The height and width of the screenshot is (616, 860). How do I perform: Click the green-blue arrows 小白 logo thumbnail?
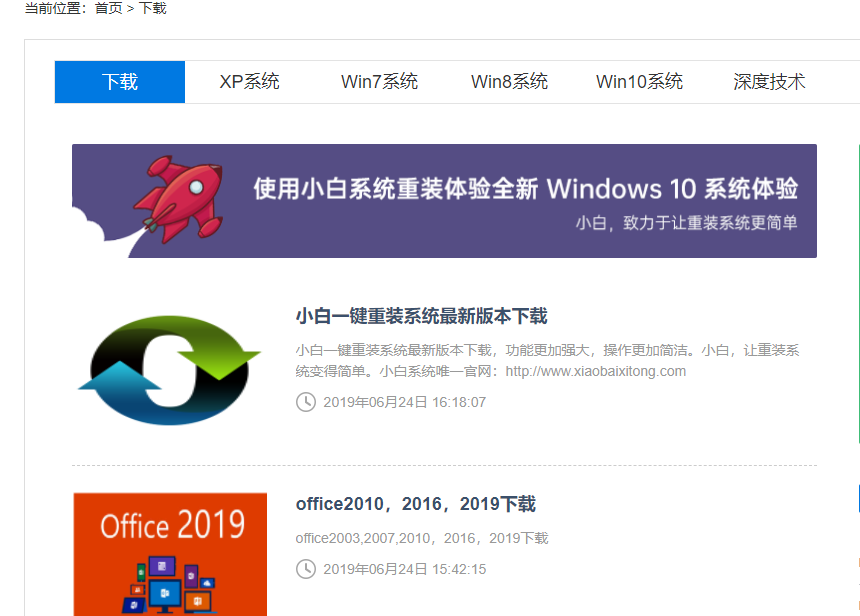pos(169,370)
